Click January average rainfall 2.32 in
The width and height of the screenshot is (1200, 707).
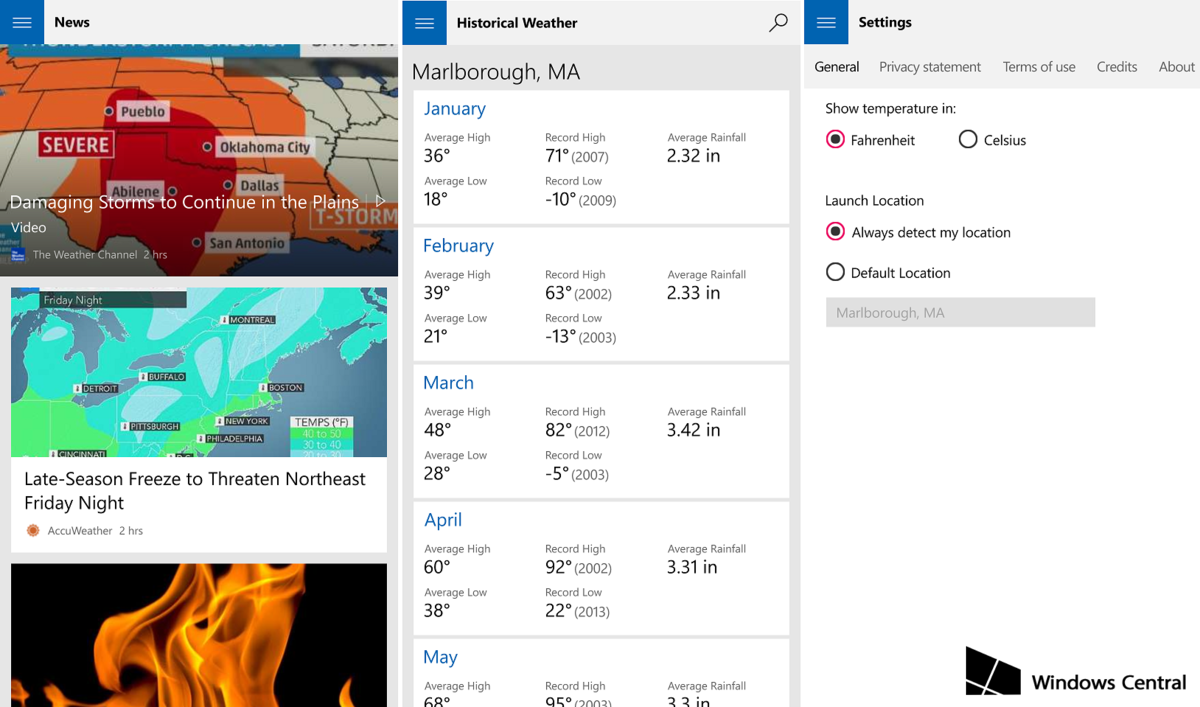693,156
